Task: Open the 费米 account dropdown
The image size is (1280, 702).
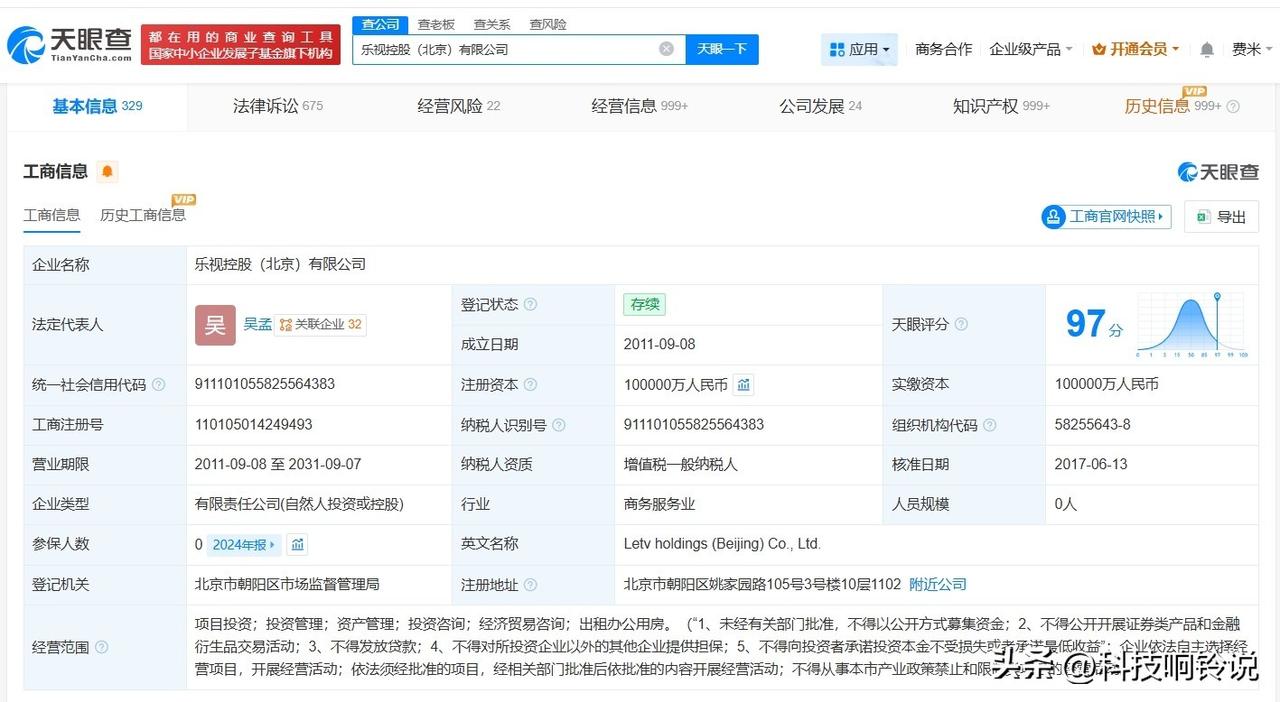Action: pos(1252,48)
